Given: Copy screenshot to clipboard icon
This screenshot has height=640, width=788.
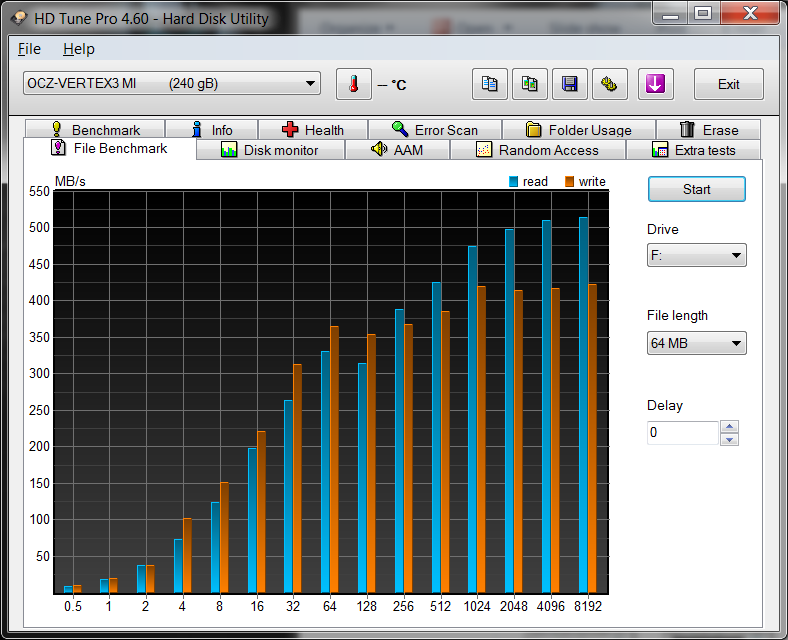Looking at the screenshot, I should 530,84.
